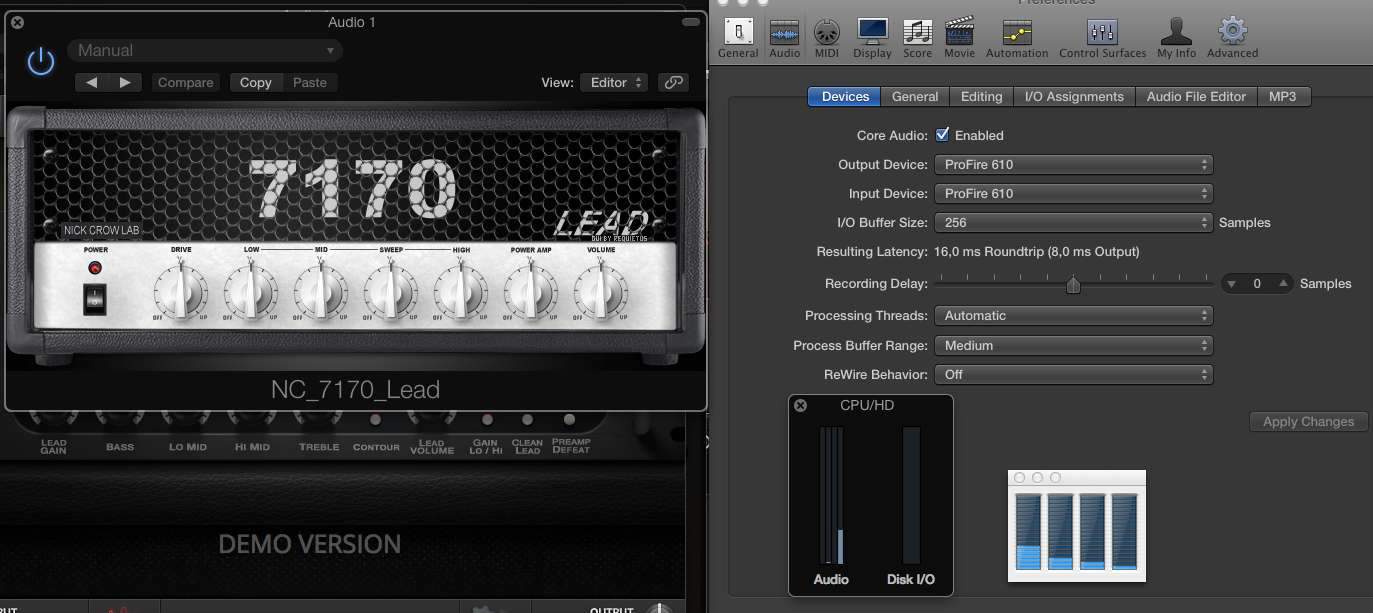Open the I/O Buffer Size dropdown
This screenshot has width=1373, height=613.
click(1072, 223)
